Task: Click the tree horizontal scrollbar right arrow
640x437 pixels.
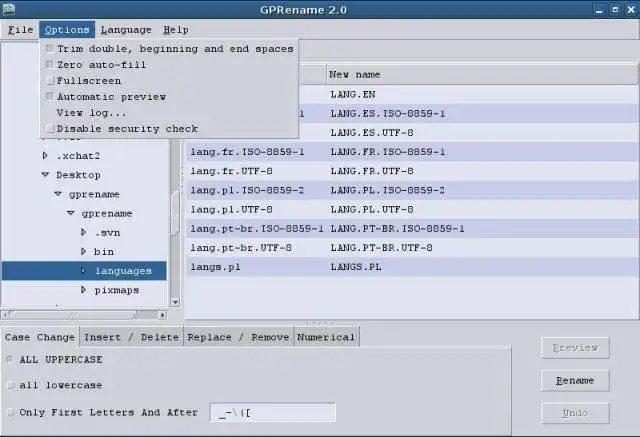Action: click(x=162, y=315)
